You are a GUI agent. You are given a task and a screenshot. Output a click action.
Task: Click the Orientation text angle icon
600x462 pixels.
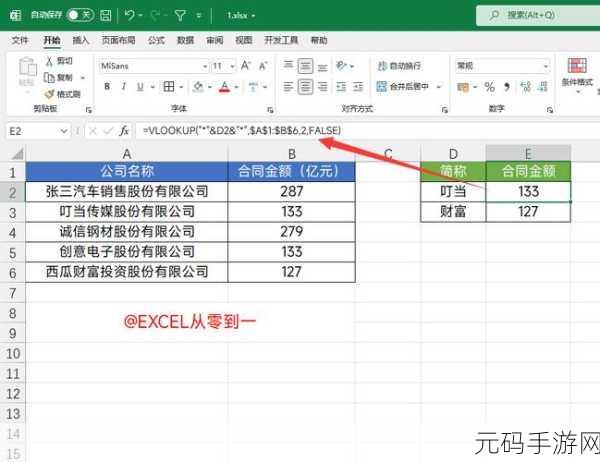click(341, 65)
